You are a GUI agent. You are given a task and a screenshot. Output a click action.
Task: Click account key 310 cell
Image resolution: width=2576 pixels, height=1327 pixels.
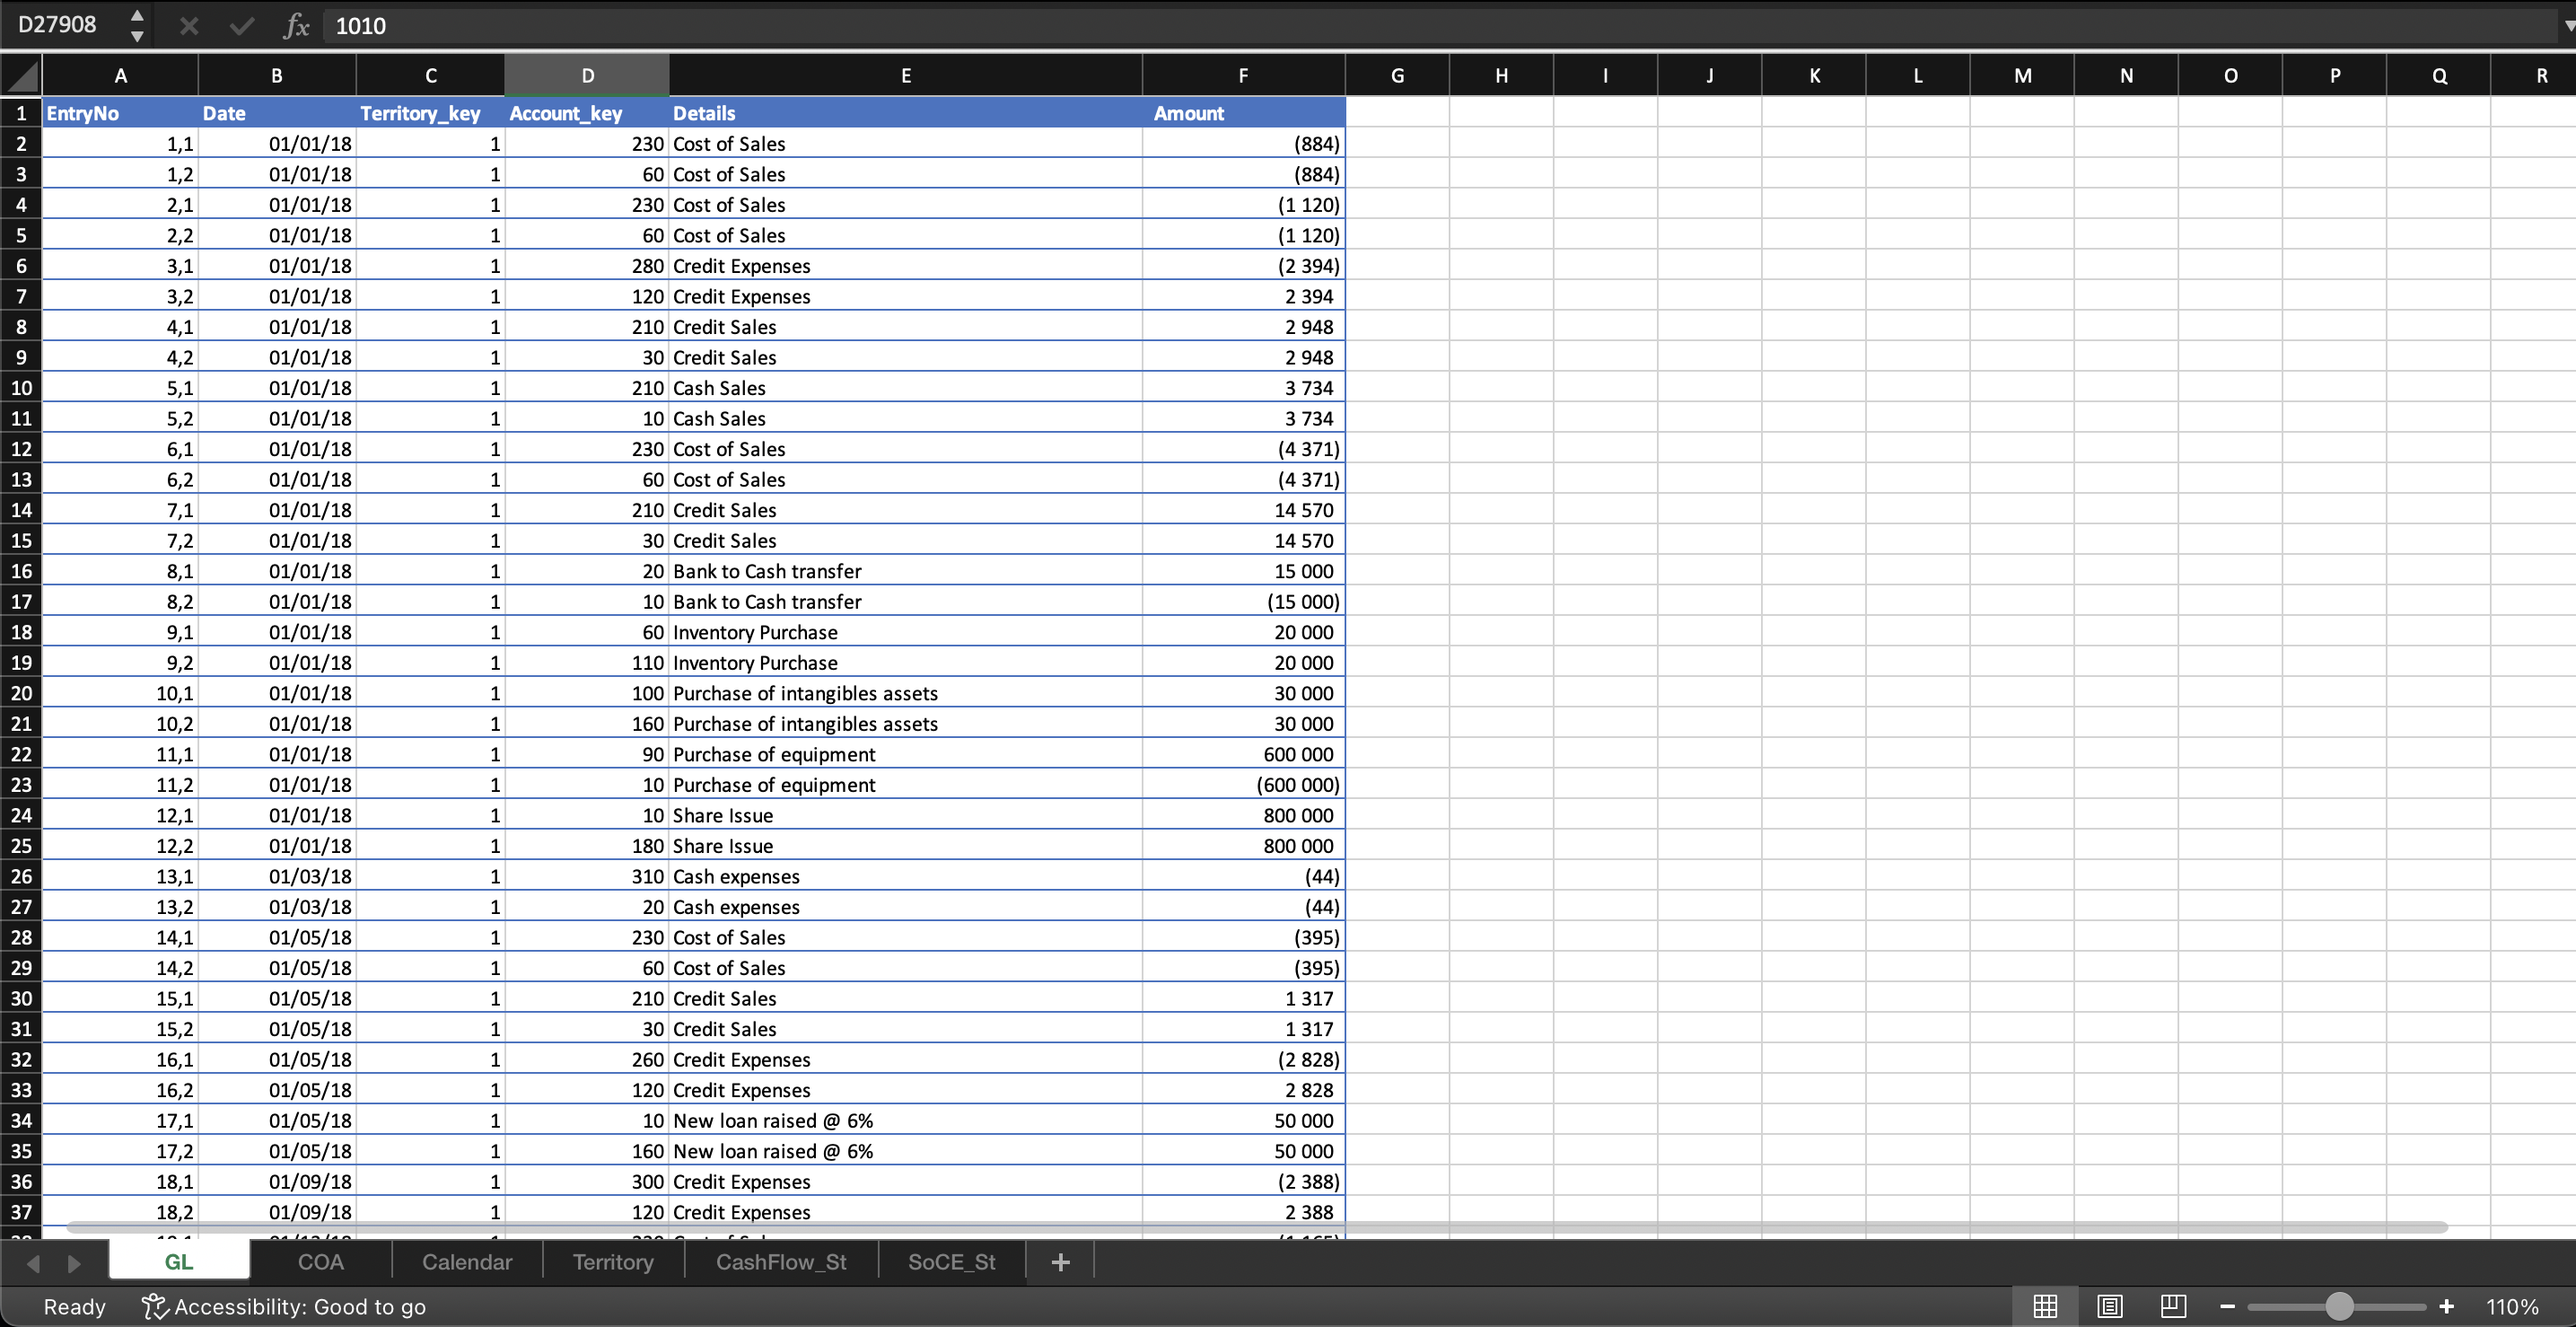pos(587,876)
